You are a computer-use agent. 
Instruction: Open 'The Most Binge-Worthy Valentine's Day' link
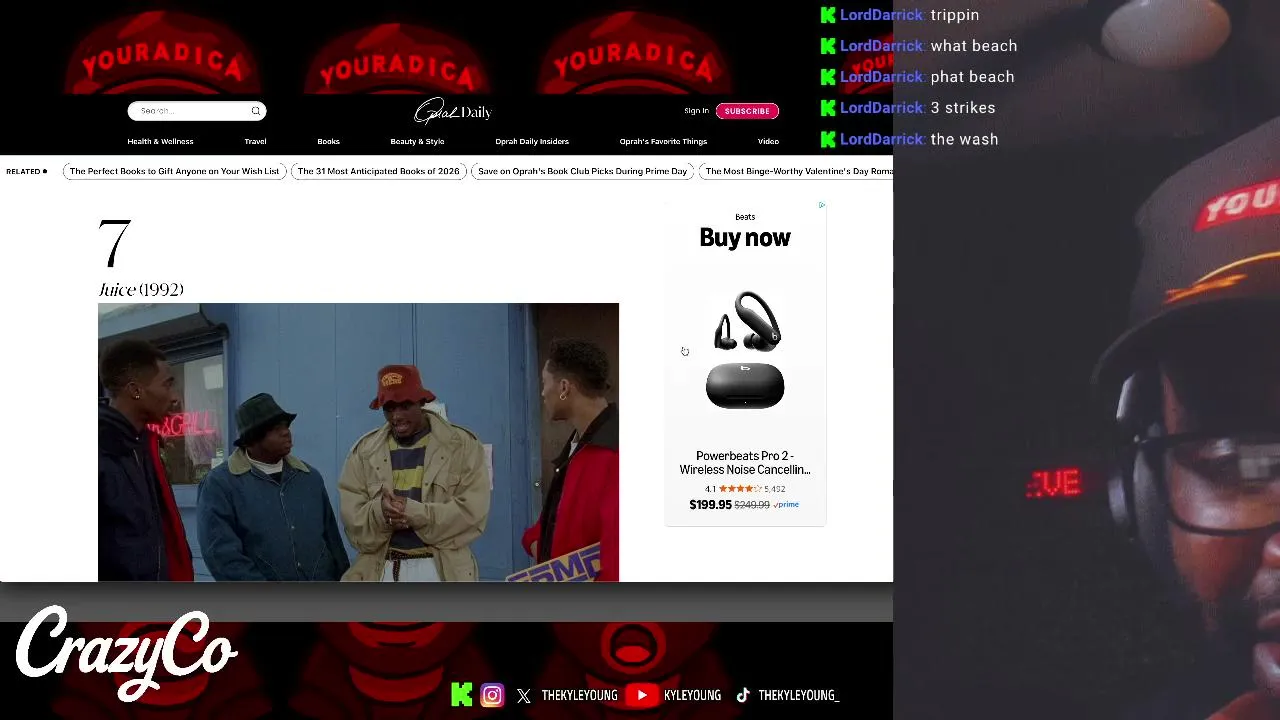(x=797, y=171)
